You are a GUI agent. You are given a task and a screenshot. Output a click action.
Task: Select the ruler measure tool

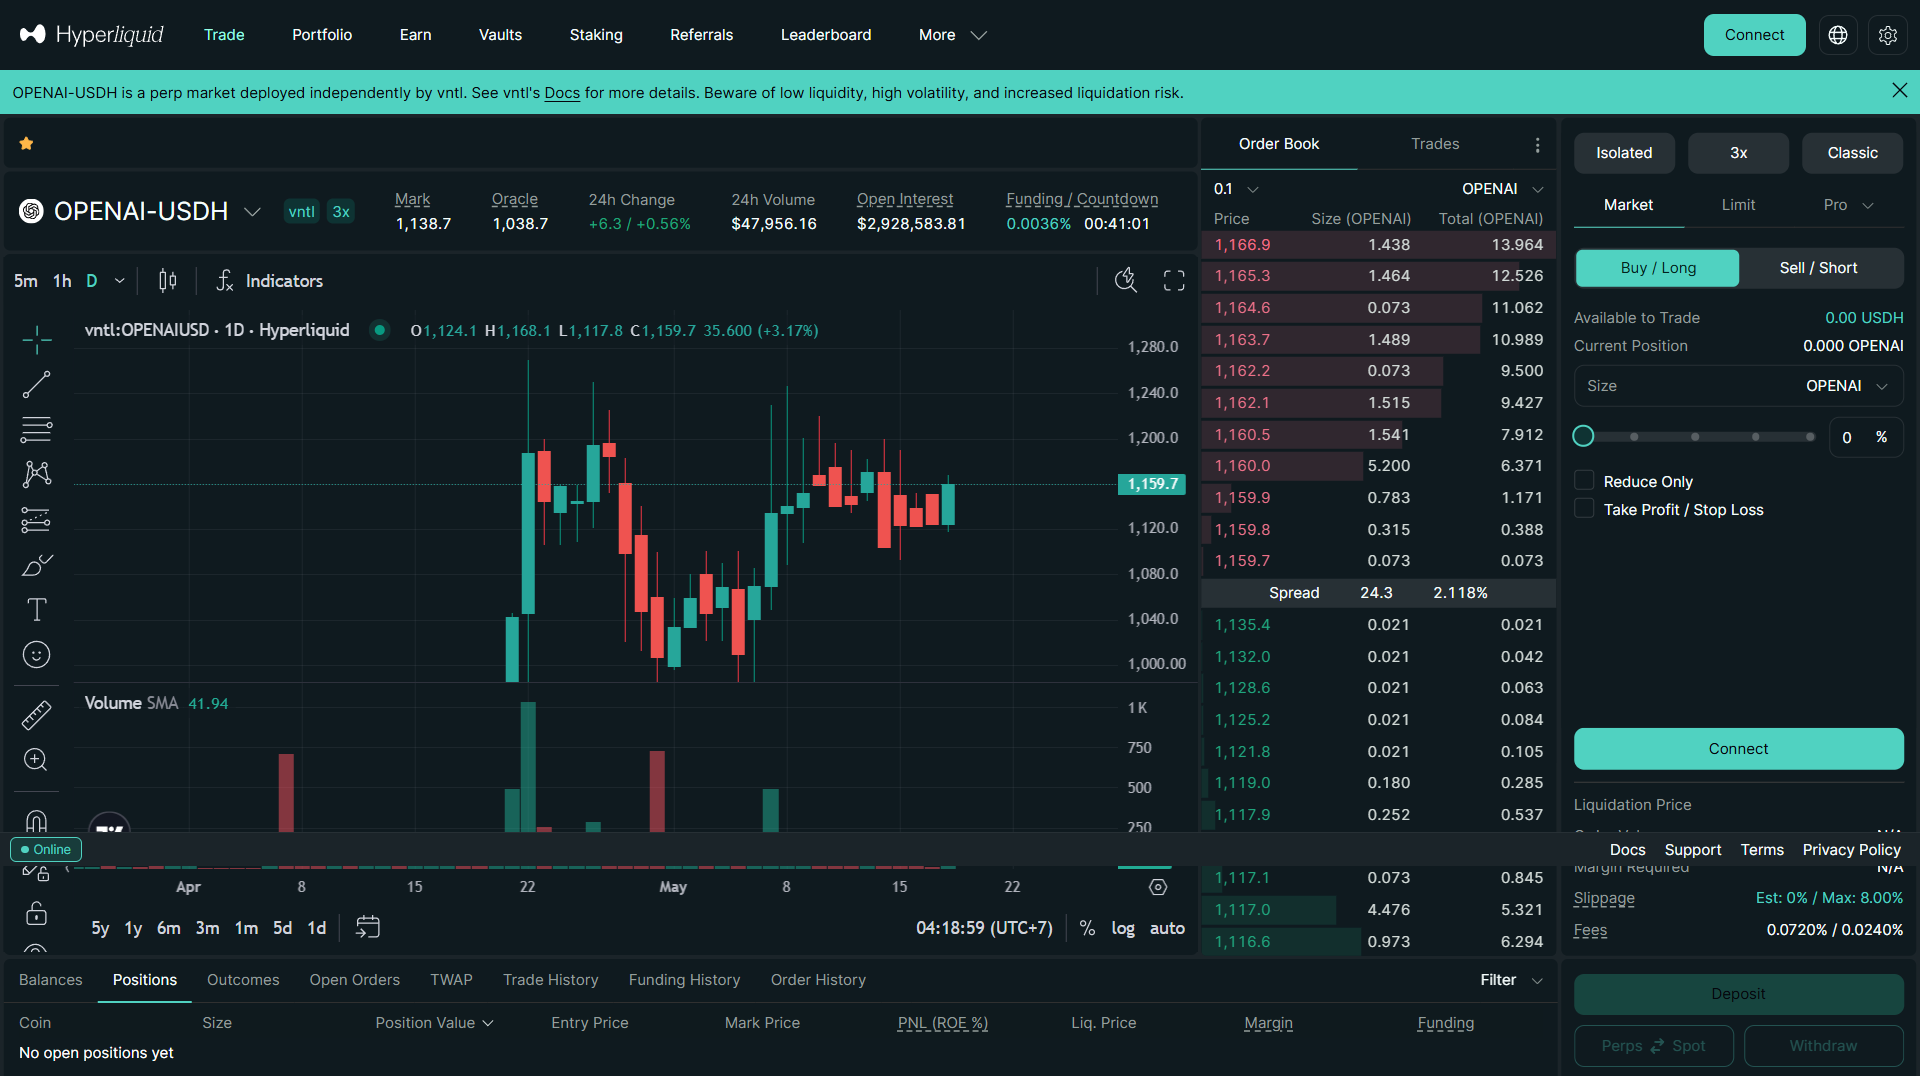[37, 715]
